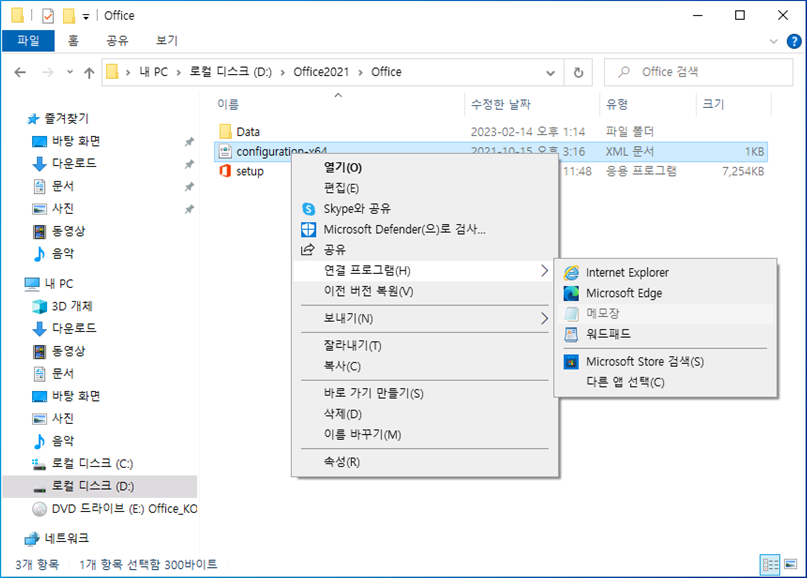
Task: Open 로컬 디스크 (C:) in sidebar
Action: 92,464
